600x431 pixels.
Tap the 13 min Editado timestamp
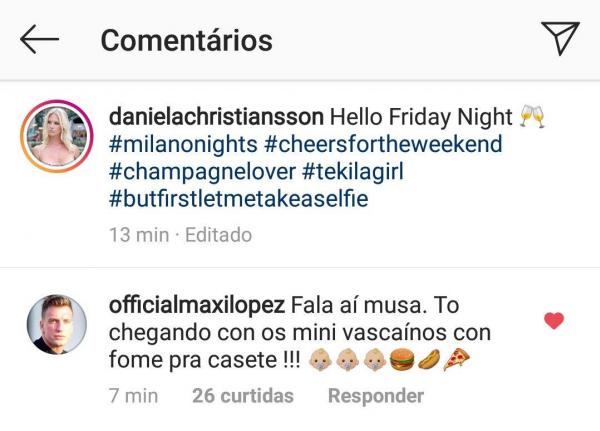[x=181, y=235]
